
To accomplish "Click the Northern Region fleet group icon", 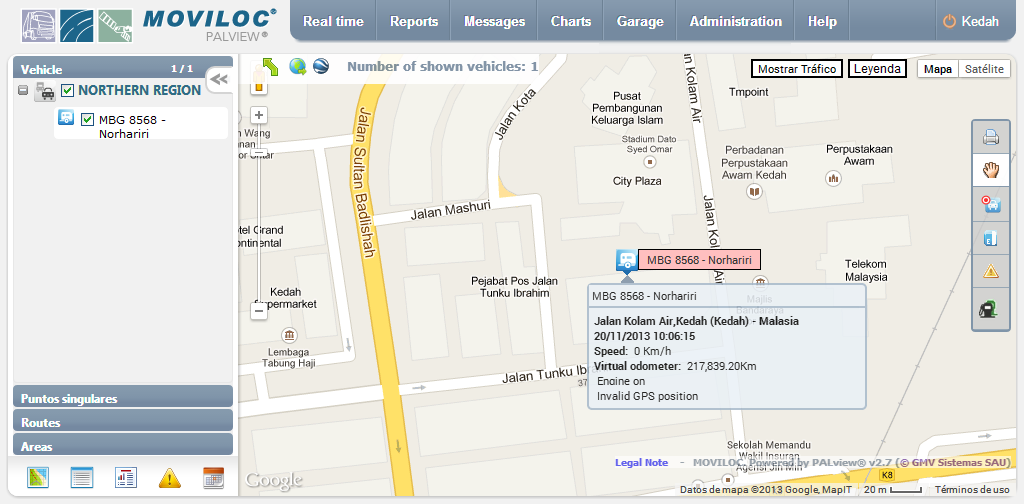I will click(45, 91).
